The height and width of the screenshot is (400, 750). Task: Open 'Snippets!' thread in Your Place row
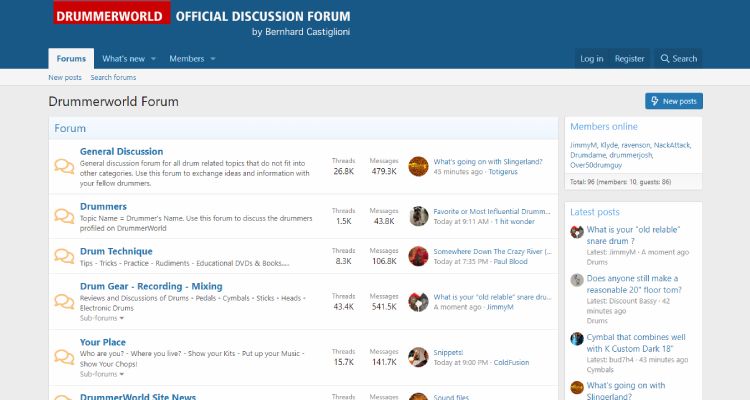coord(448,353)
